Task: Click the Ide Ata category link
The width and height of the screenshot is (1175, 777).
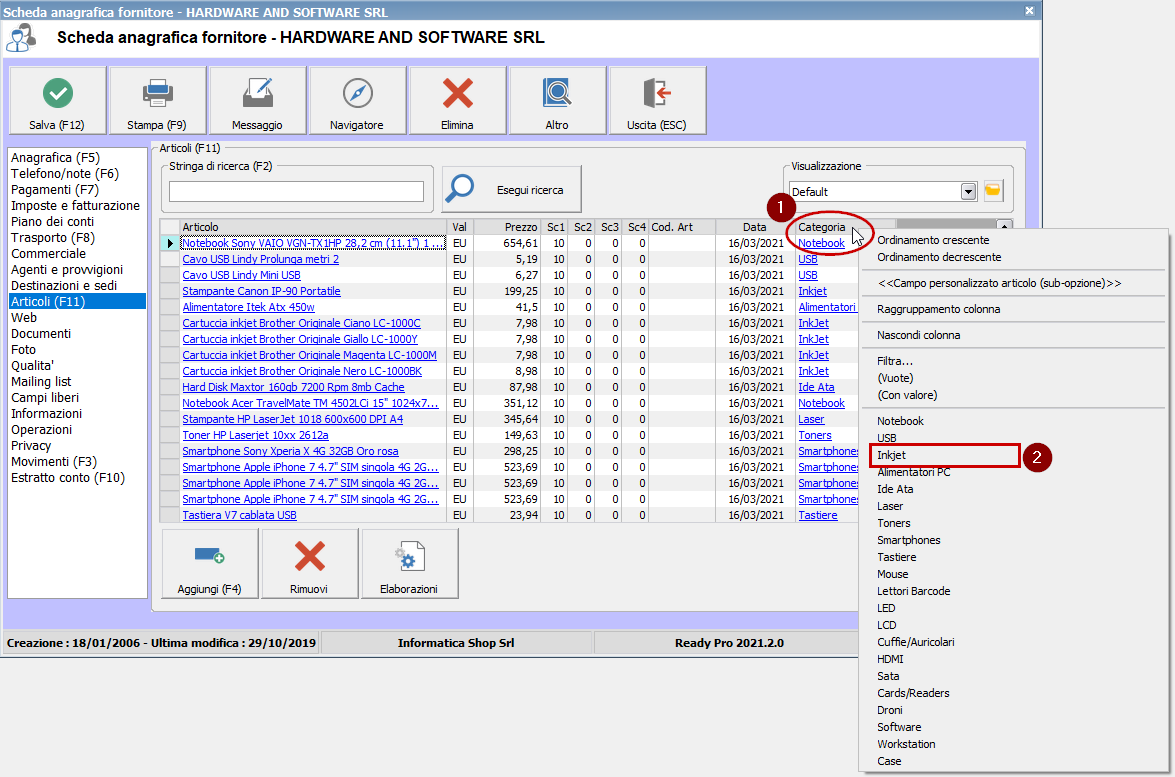Action: coord(816,387)
